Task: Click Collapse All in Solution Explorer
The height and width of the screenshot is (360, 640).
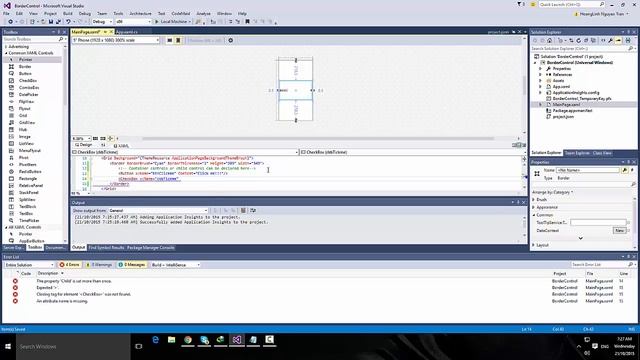Action: (586, 40)
